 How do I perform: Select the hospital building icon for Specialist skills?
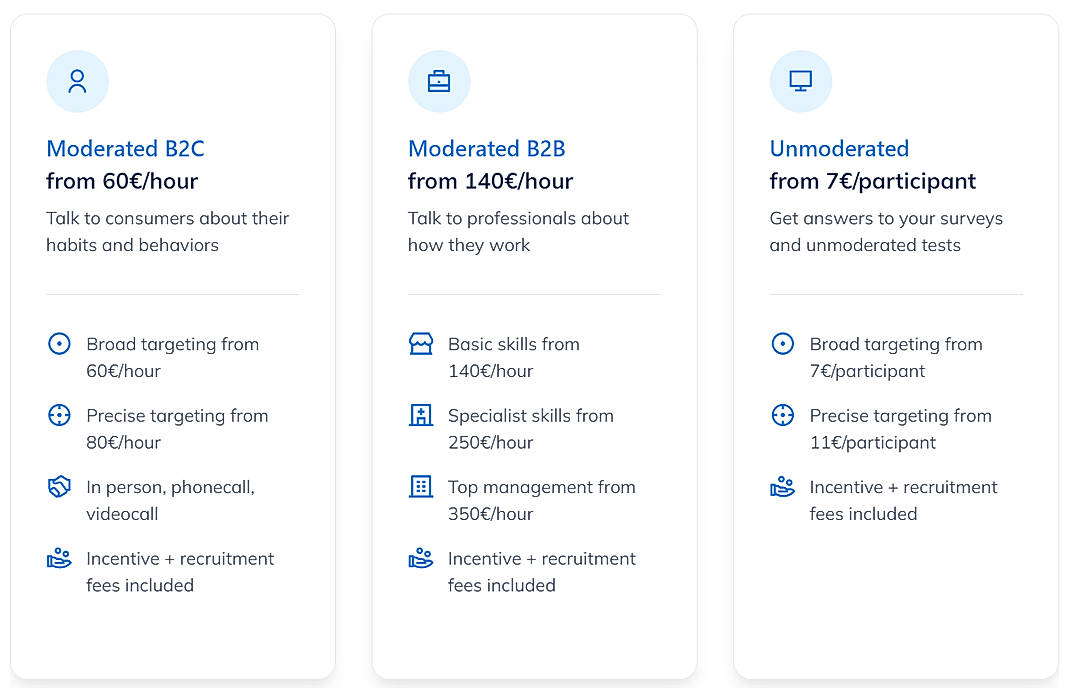pyautogui.click(x=420, y=415)
